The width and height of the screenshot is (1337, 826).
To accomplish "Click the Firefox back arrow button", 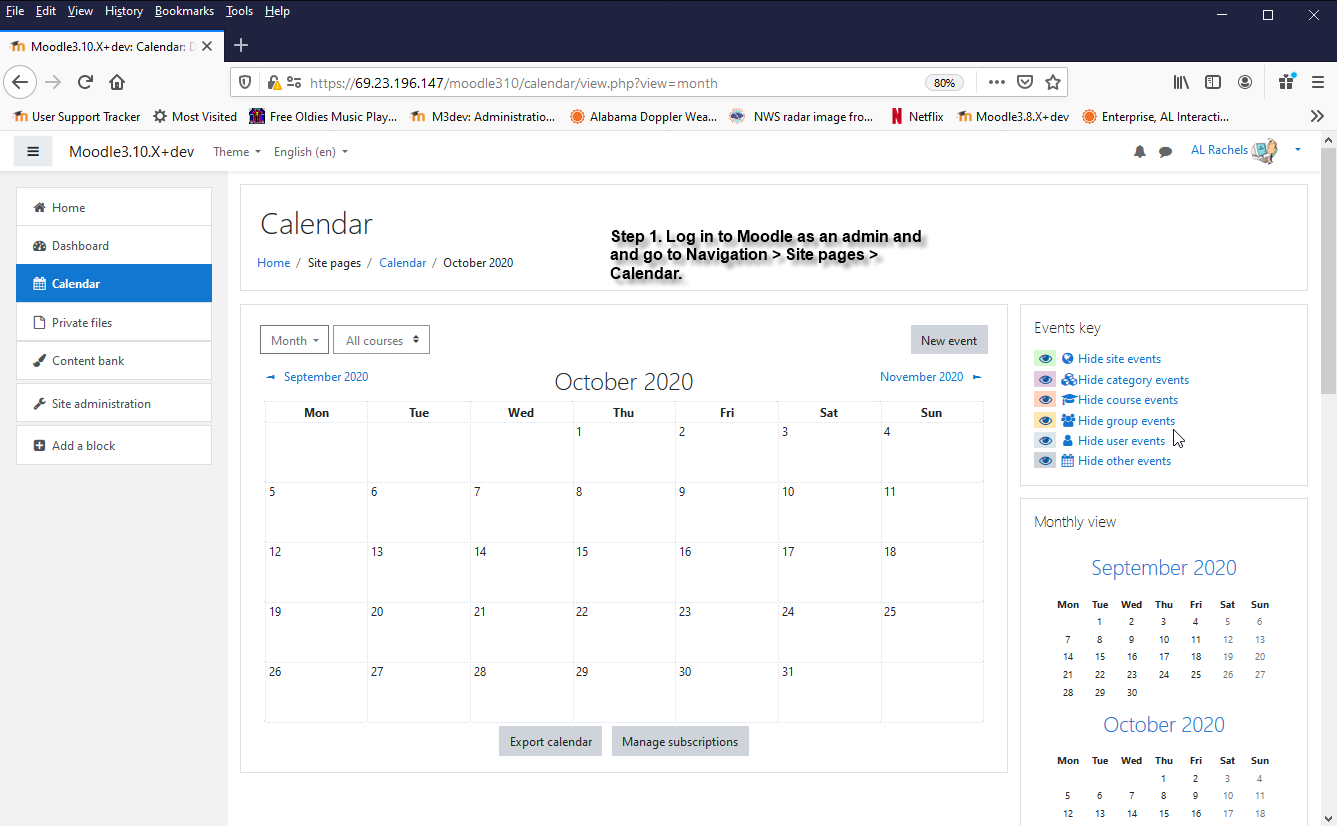I will 21,82.
